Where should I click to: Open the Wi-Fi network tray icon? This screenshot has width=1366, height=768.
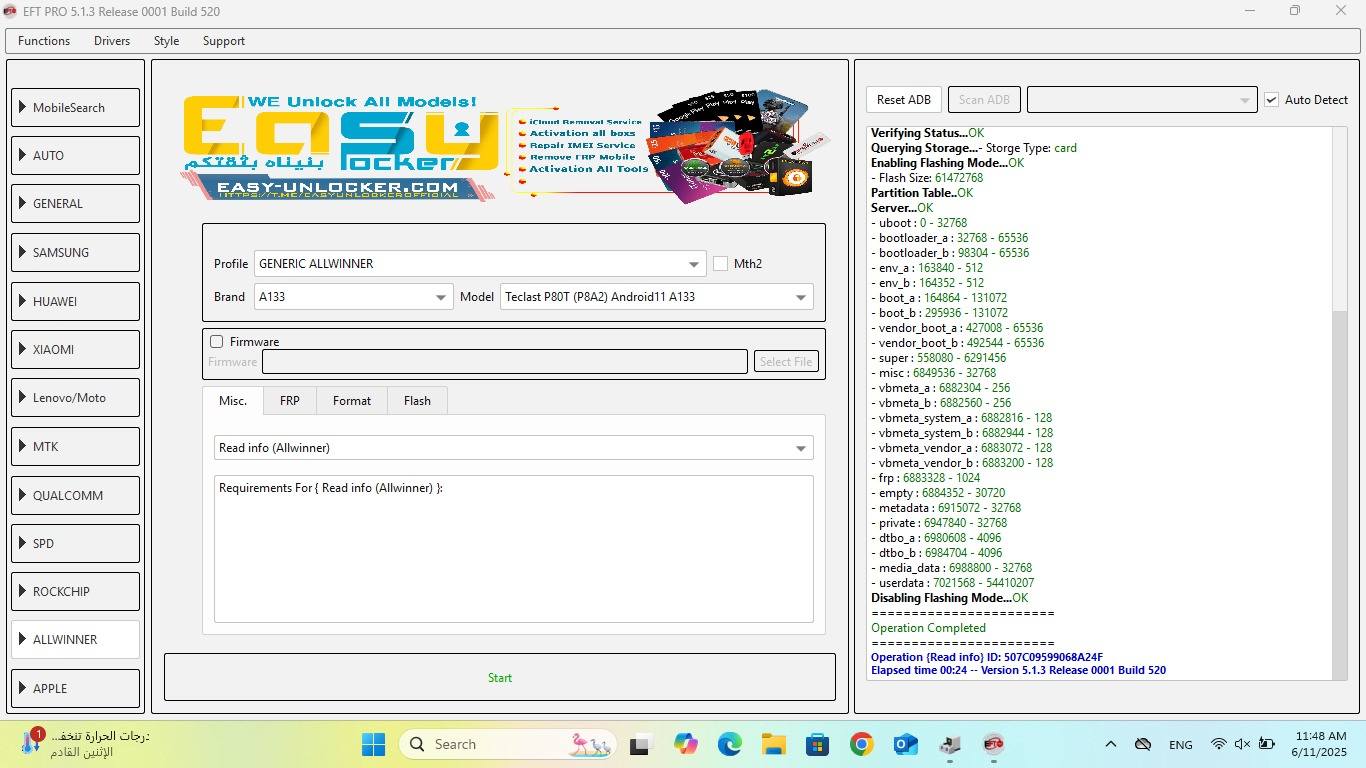1218,744
